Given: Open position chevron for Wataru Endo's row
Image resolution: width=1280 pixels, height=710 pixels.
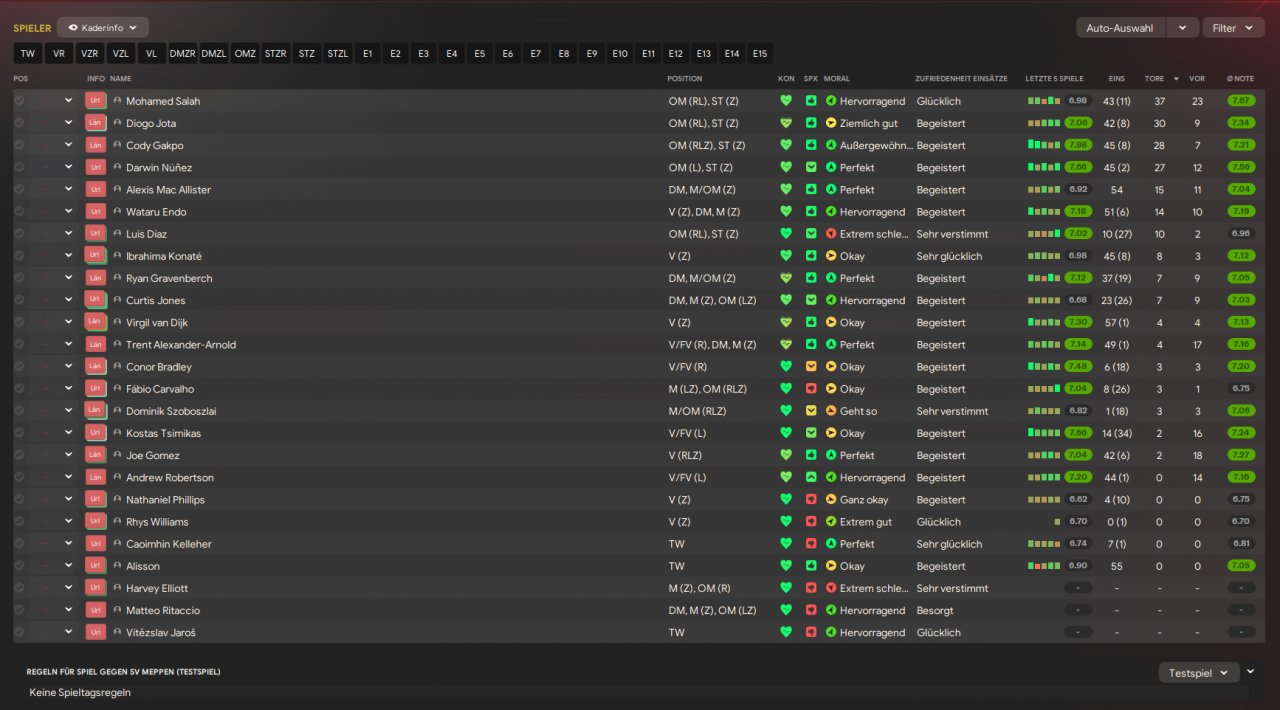Looking at the screenshot, I should click(x=69, y=212).
